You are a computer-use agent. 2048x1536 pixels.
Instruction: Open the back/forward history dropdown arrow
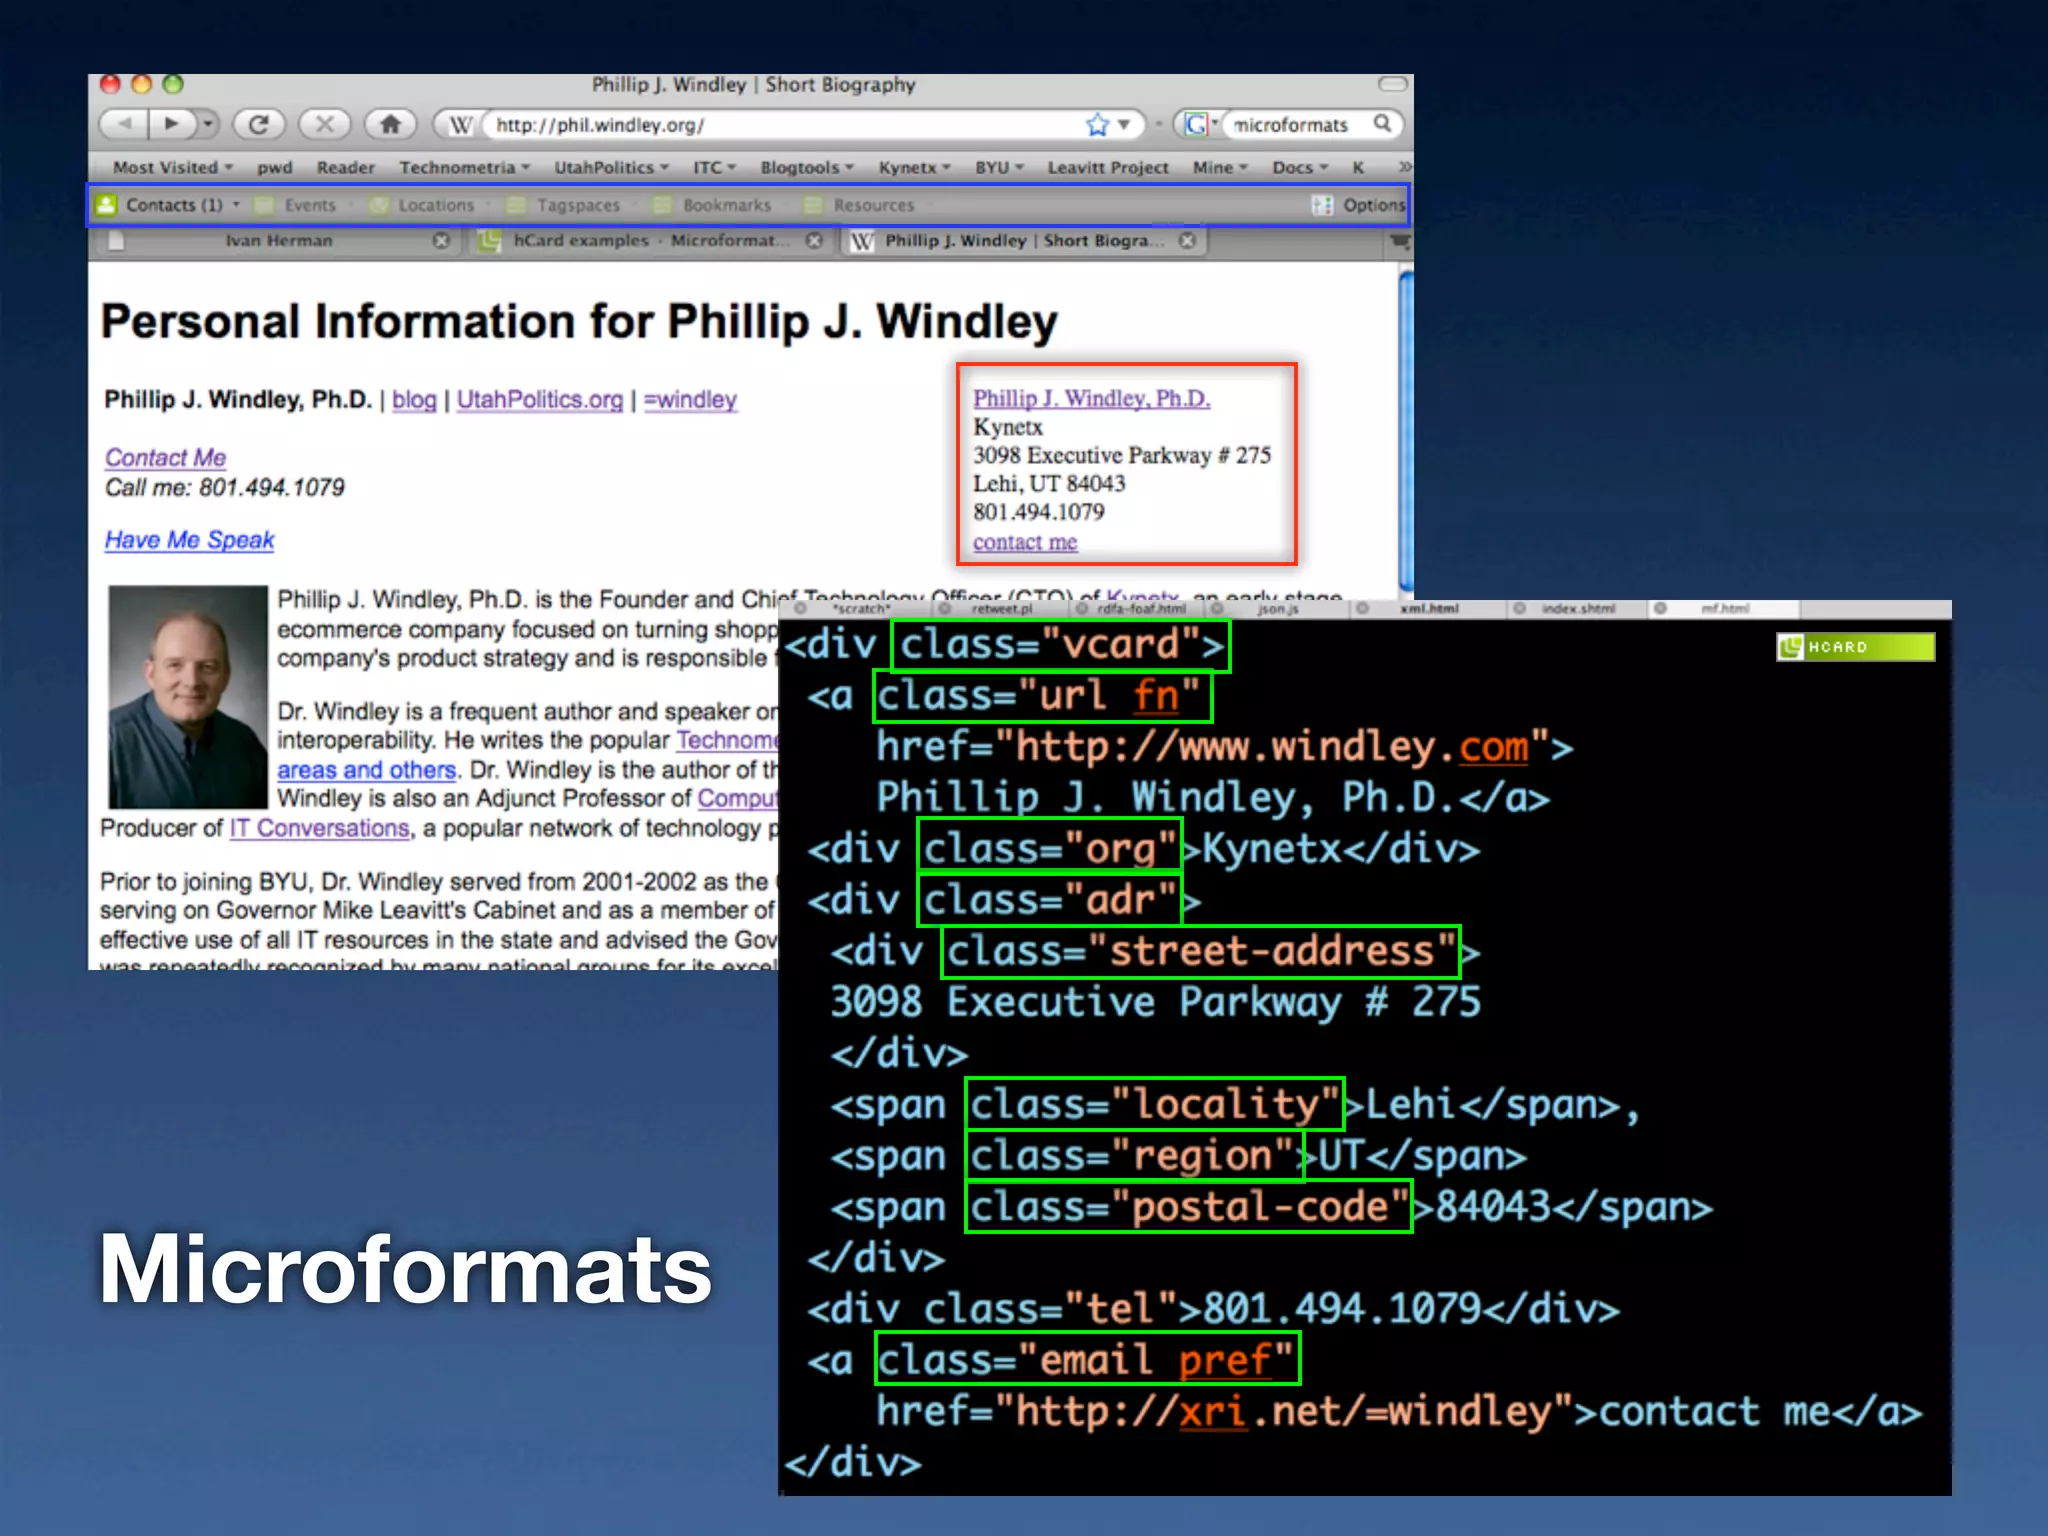coord(207,124)
